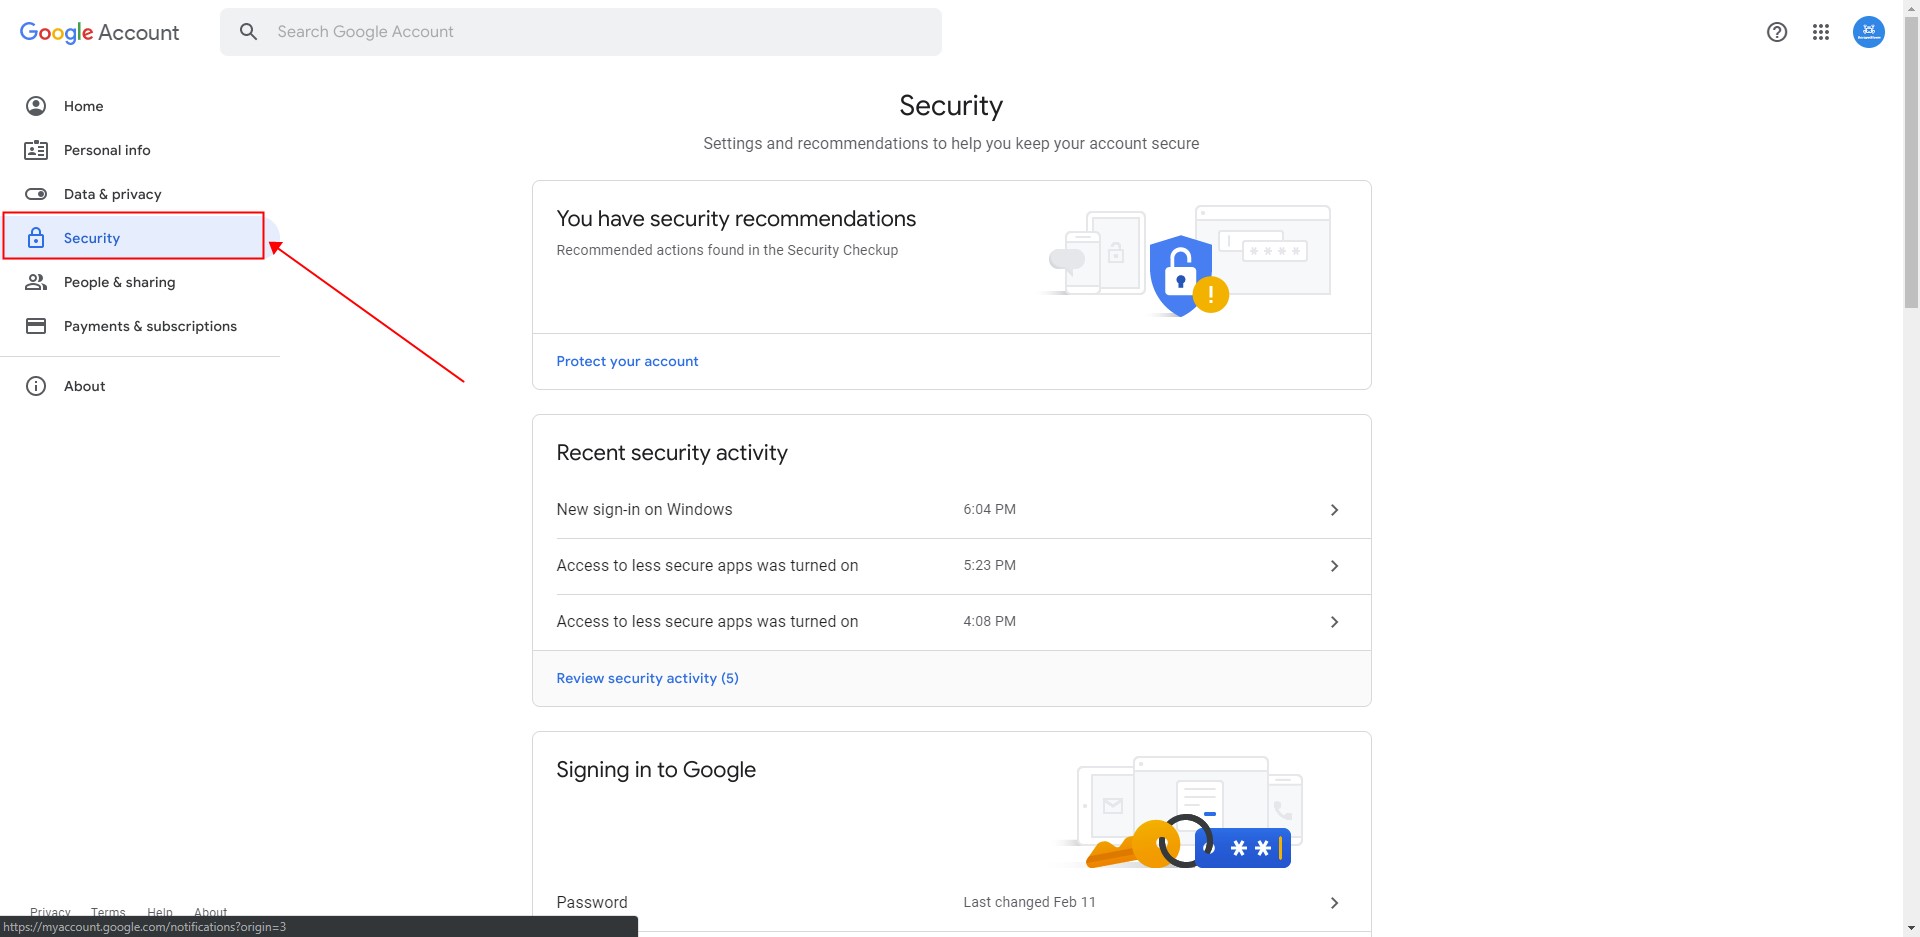Image resolution: width=1920 pixels, height=937 pixels.
Task: Click 'New sign-in on Windows' text
Action: click(x=644, y=510)
